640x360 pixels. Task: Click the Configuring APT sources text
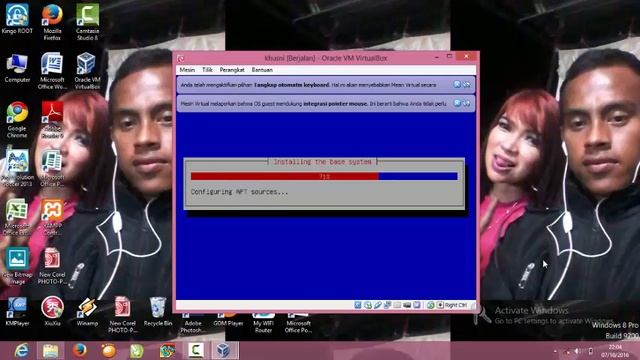point(239,192)
